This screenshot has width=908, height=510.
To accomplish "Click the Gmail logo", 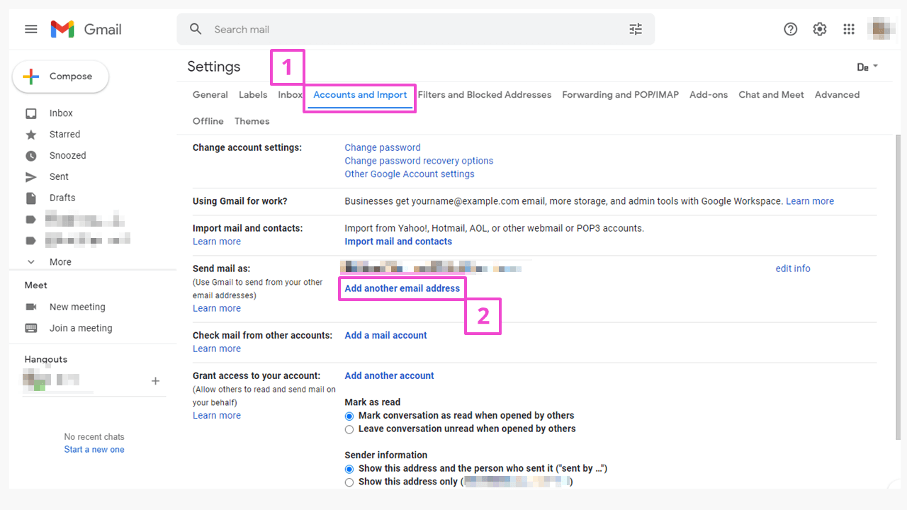I will (x=86, y=29).
